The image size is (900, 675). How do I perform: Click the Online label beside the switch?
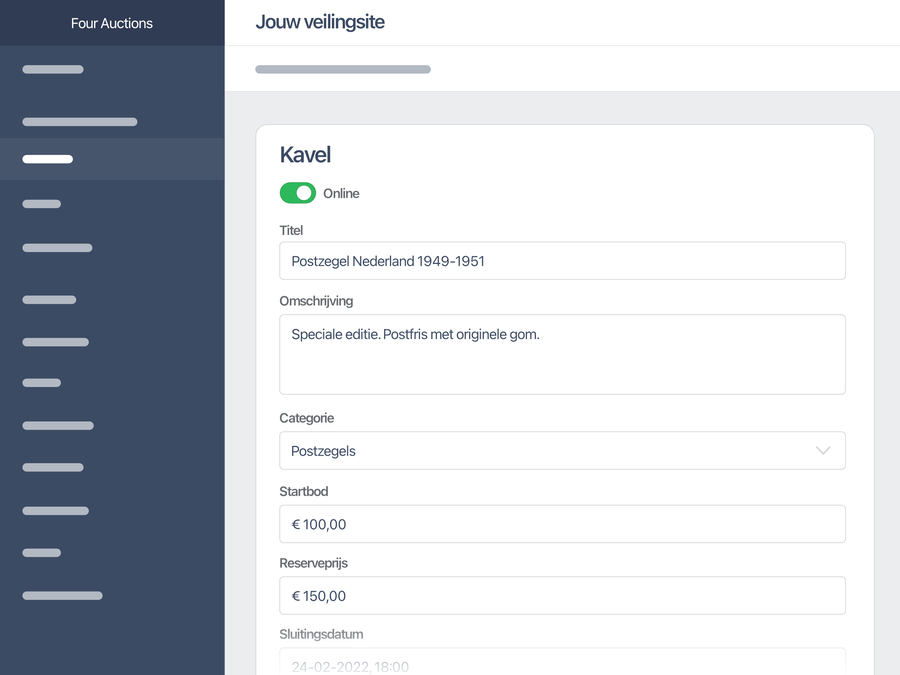coord(341,194)
